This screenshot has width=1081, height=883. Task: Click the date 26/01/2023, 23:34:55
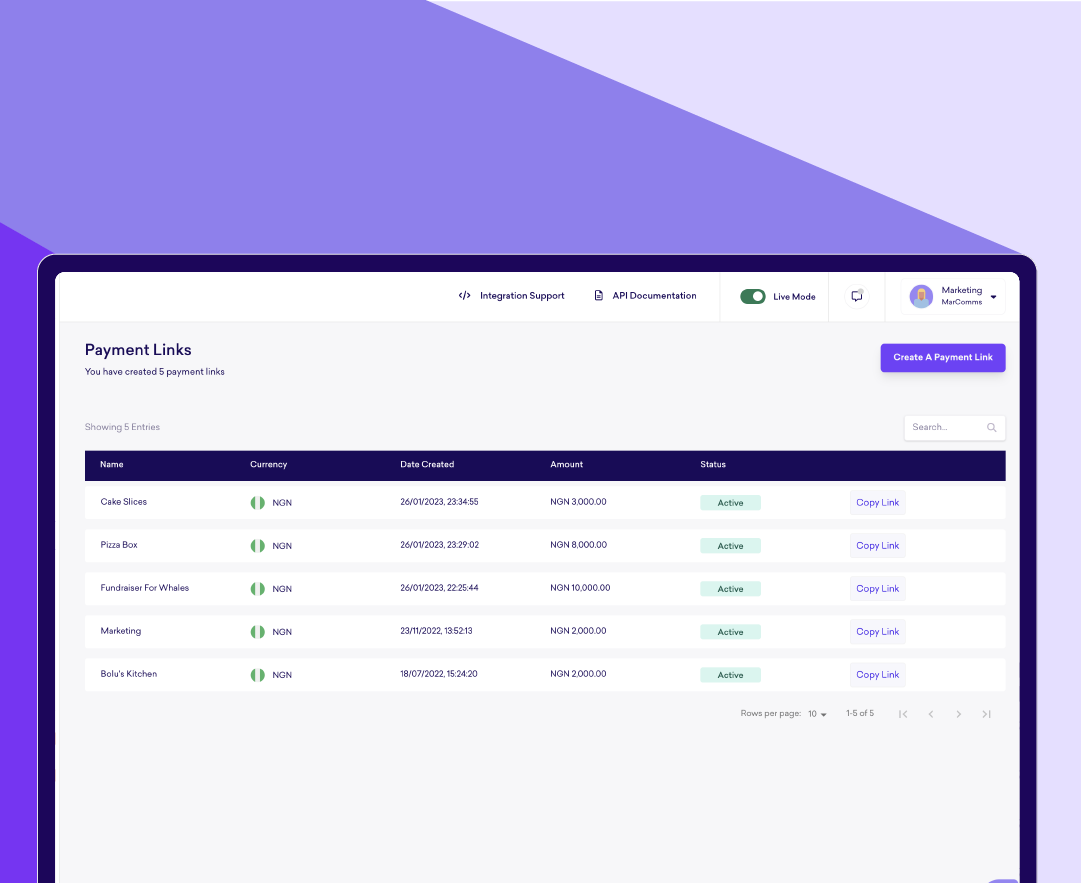(439, 502)
